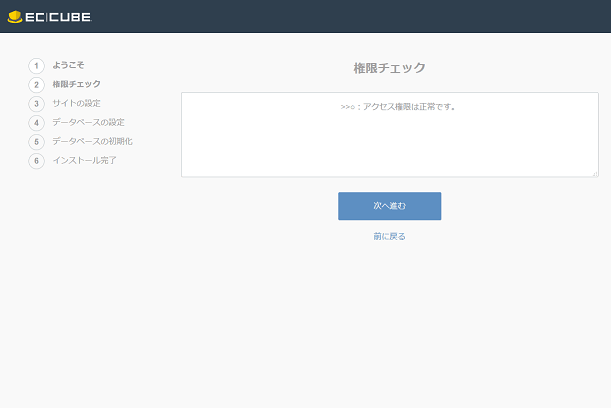Click the 前に戻る link

pyautogui.click(x=389, y=237)
